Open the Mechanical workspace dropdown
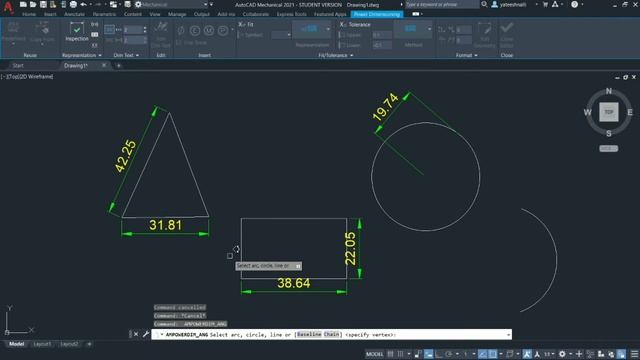The height and width of the screenshot is (360, 640). pos(205,4)
